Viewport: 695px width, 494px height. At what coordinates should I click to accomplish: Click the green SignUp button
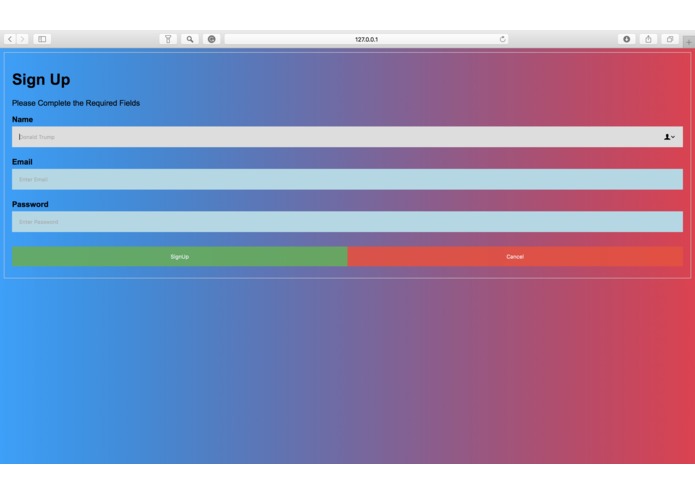coord(180,257)
